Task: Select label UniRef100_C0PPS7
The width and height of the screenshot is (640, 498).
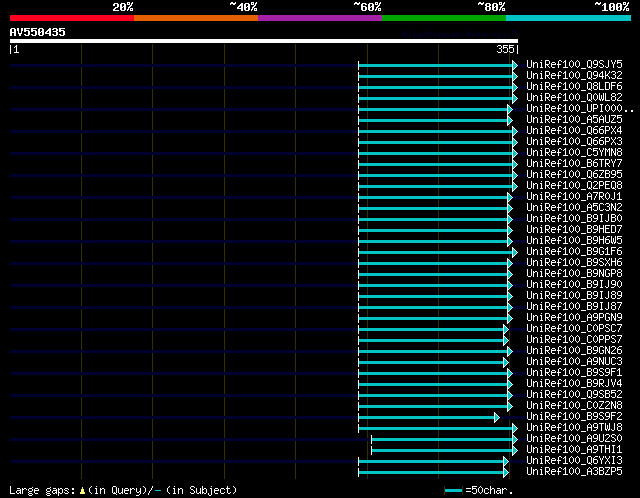Action: pyautogui.click(x=574, y=340)
